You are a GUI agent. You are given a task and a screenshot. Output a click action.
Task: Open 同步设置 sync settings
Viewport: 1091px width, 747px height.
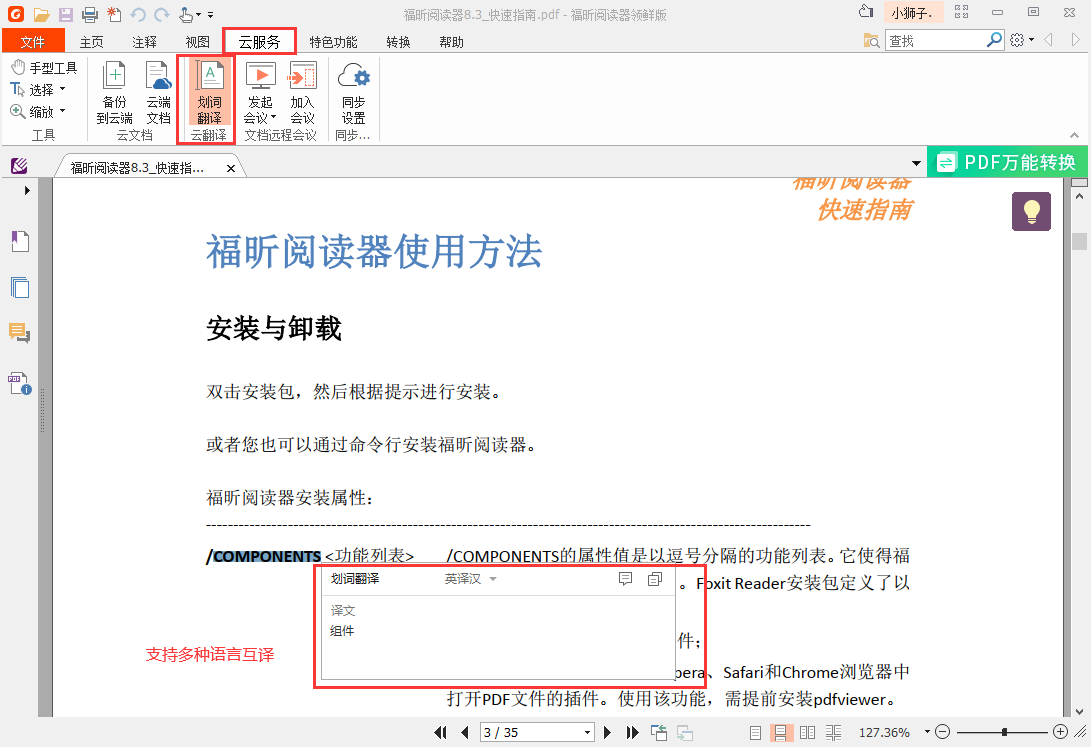coord(353,93)
